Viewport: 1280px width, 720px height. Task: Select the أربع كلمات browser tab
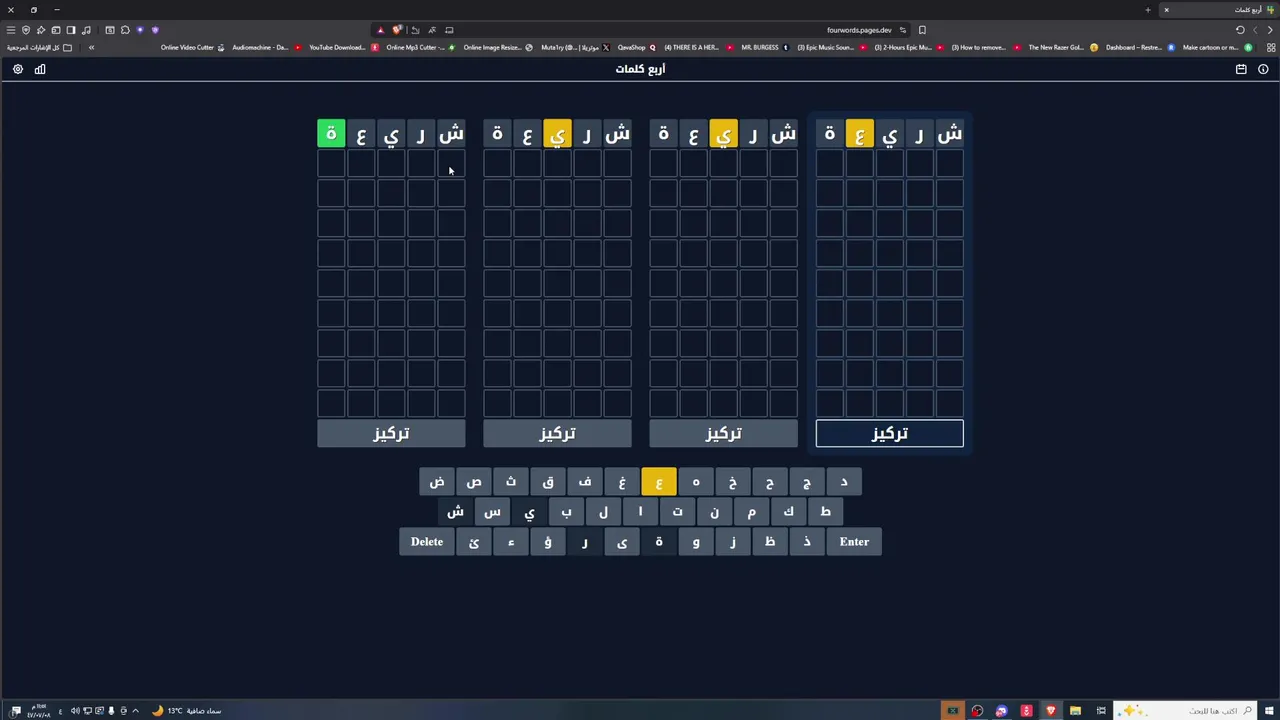click(x=1218, y=10)
